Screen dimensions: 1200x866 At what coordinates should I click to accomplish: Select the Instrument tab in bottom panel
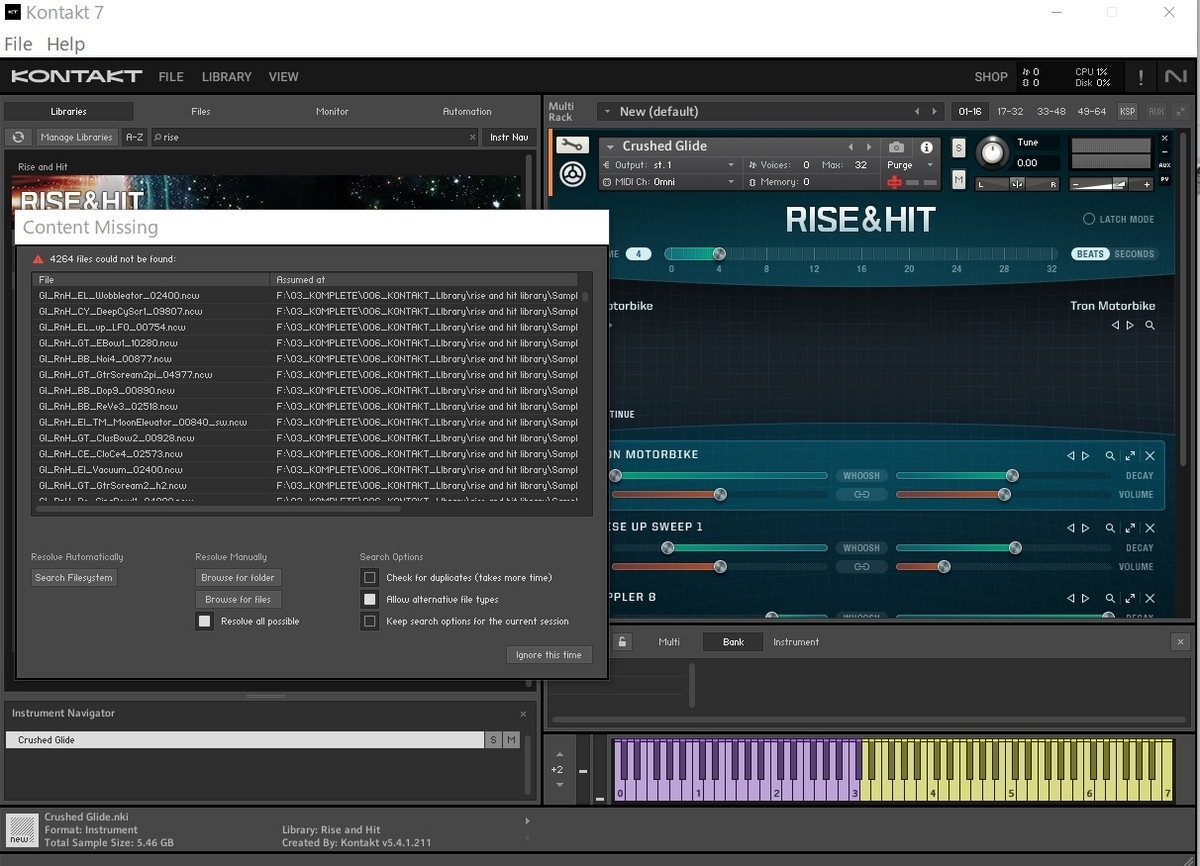pos(796,642)
